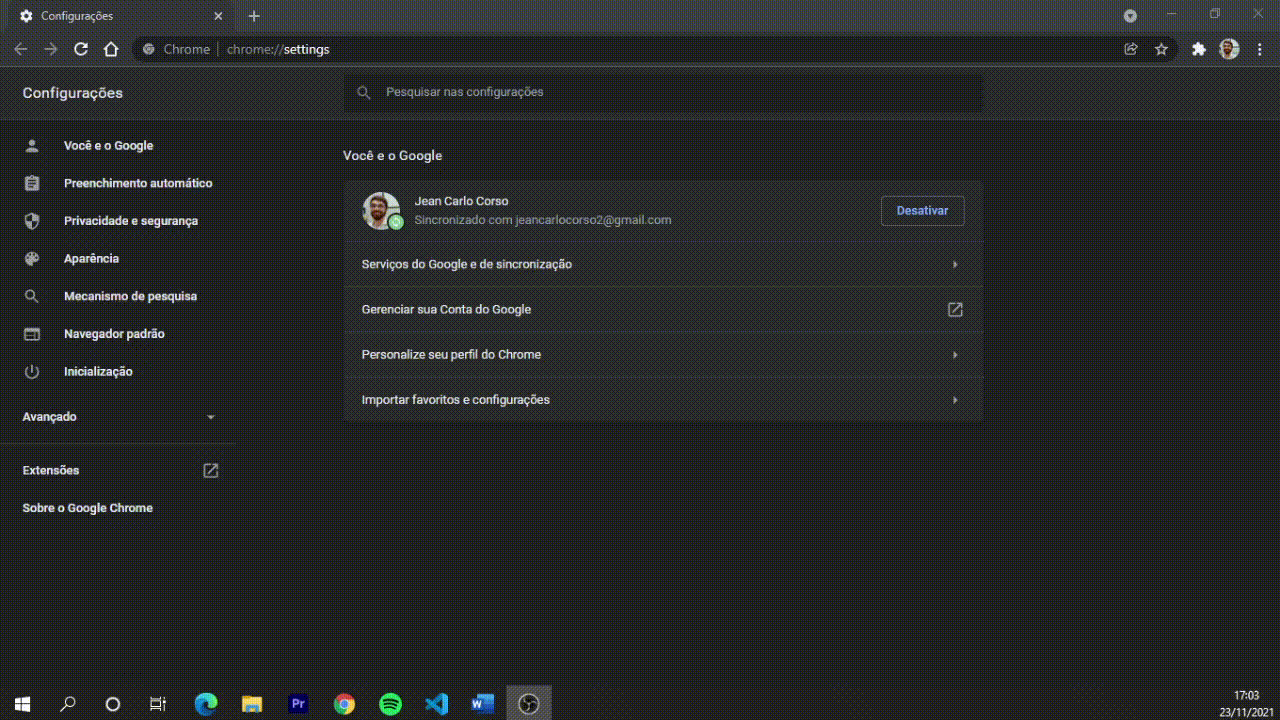Image resolution: width=1280 pixels, height=720 pixels.
Task: Bookmark this page with the star icon
Action: coord(1161,49)
